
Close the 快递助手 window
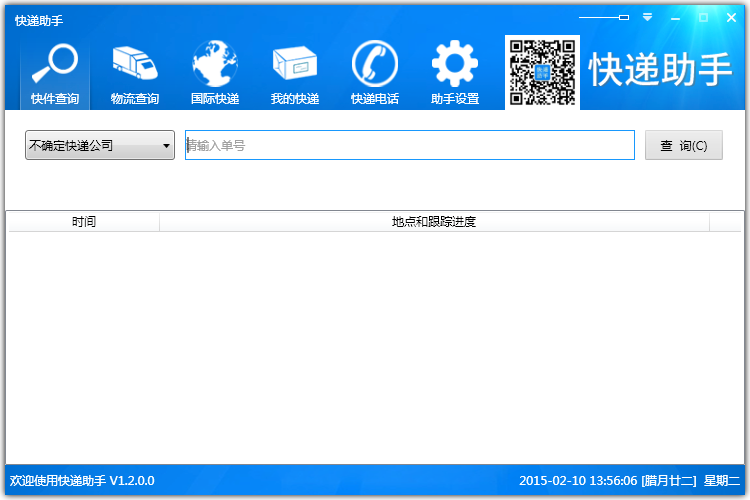[x=731, y=18]
